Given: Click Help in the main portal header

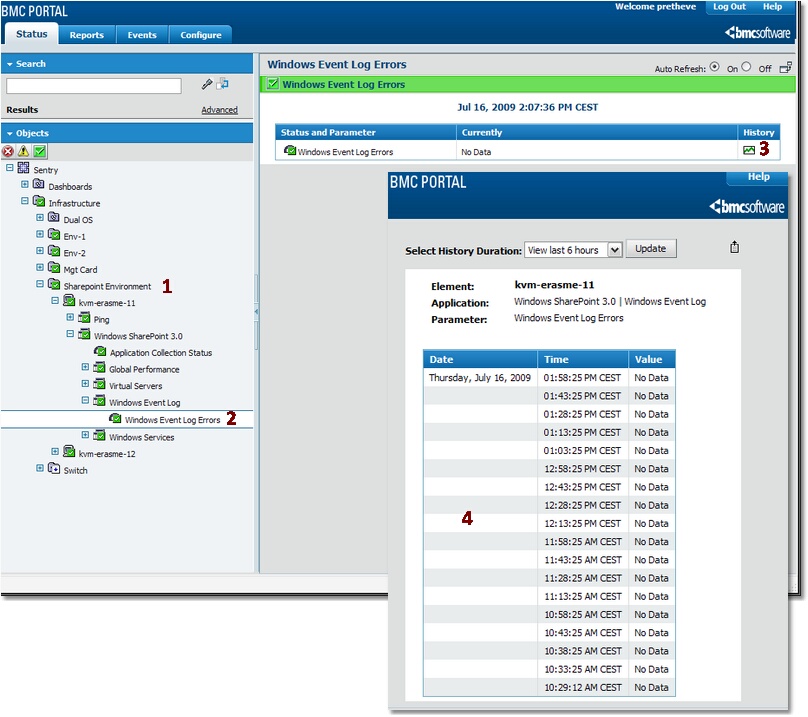Looking at the screenshot, I should 772,6.
